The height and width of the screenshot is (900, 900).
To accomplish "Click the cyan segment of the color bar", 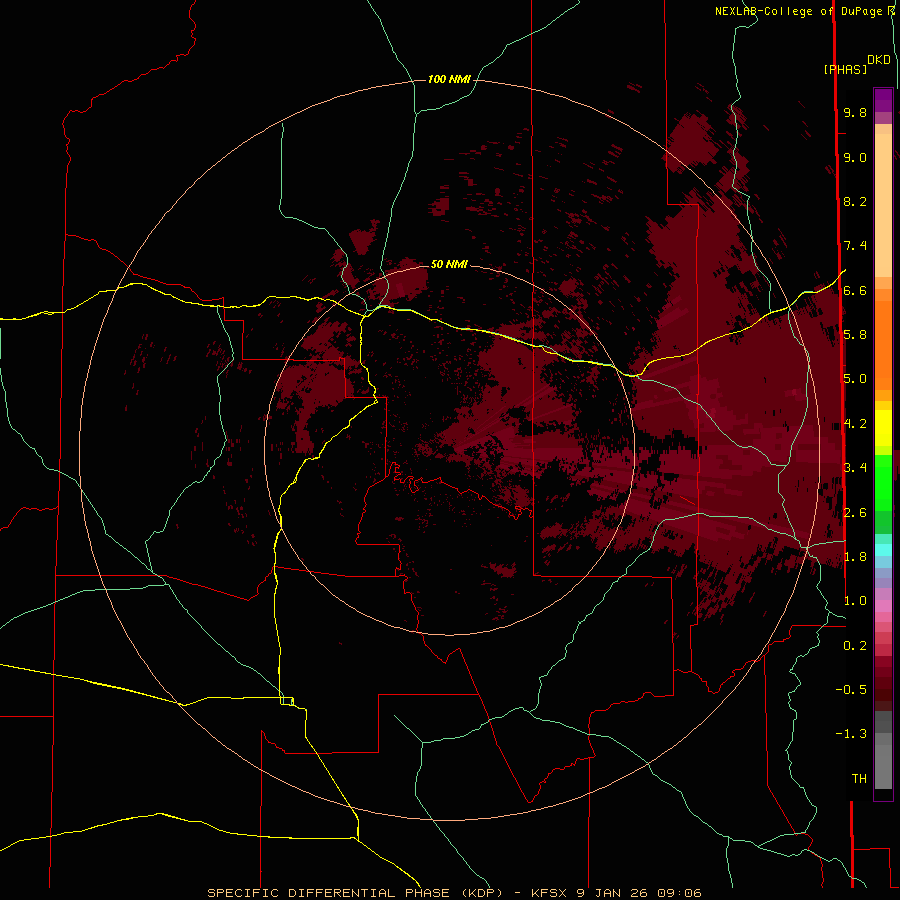I will click(883, 550).
